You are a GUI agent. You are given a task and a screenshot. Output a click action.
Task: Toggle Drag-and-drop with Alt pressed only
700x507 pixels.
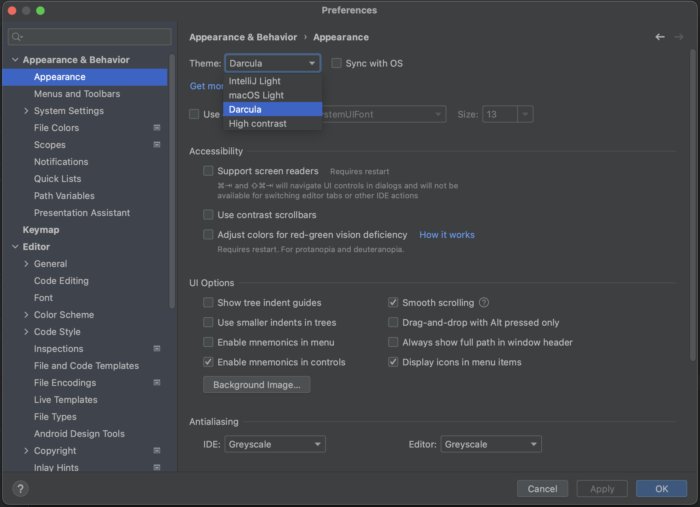tap(393, 322)
